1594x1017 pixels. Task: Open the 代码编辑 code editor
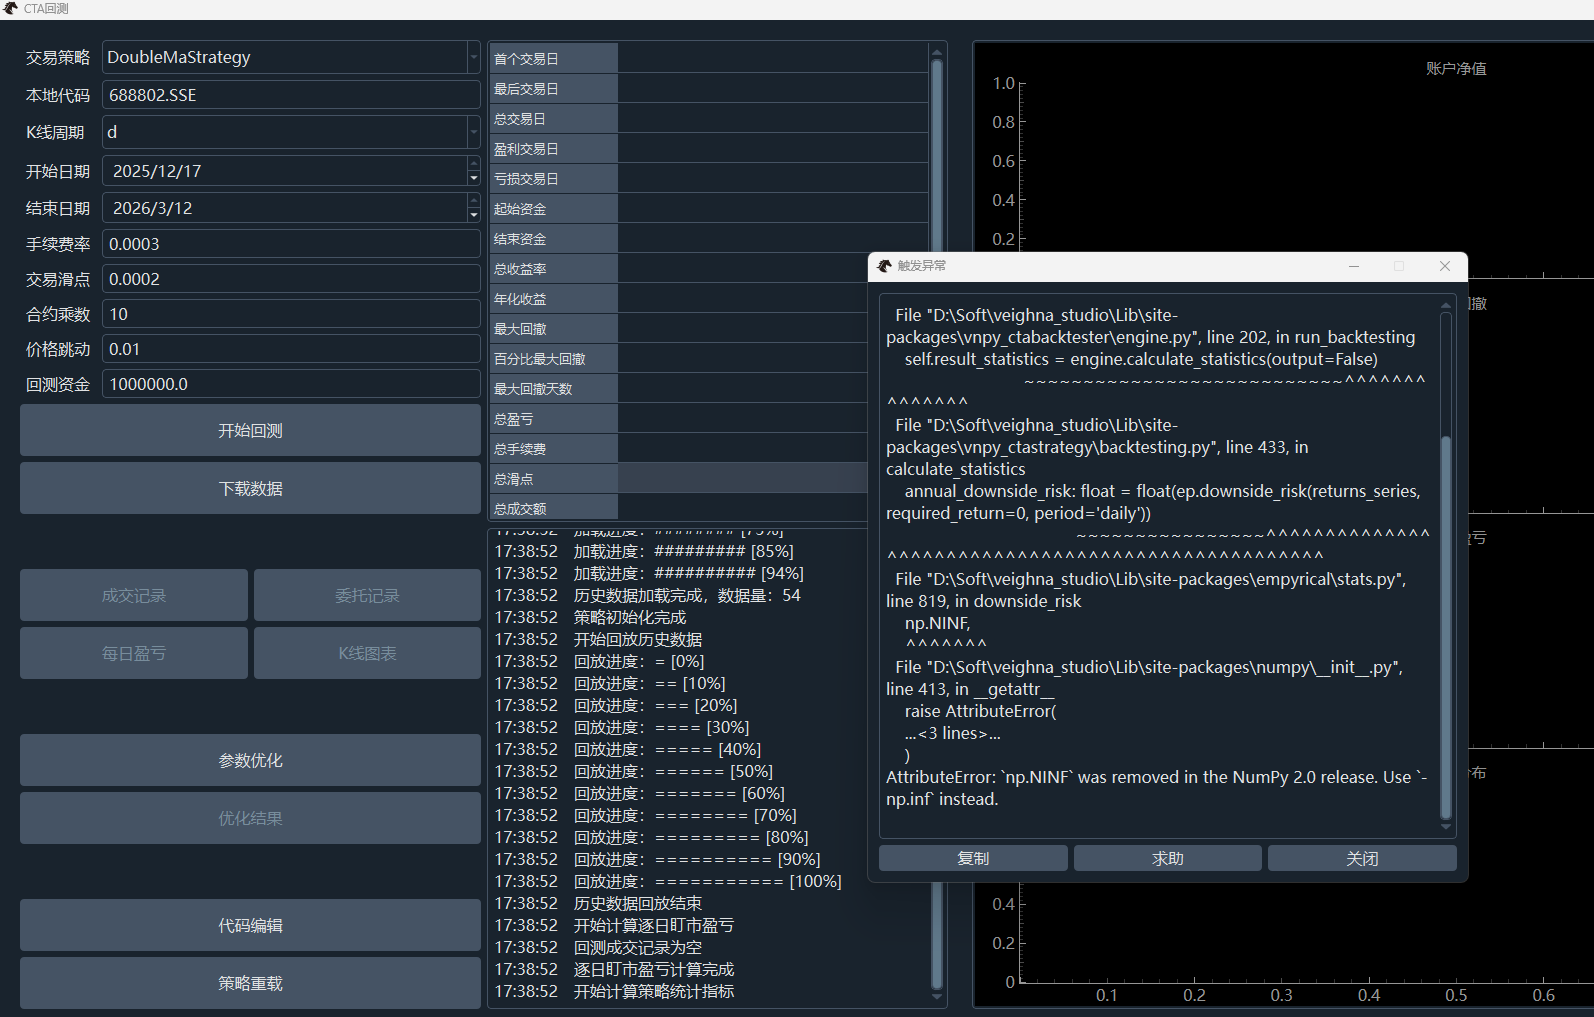[x=250, y=926]
